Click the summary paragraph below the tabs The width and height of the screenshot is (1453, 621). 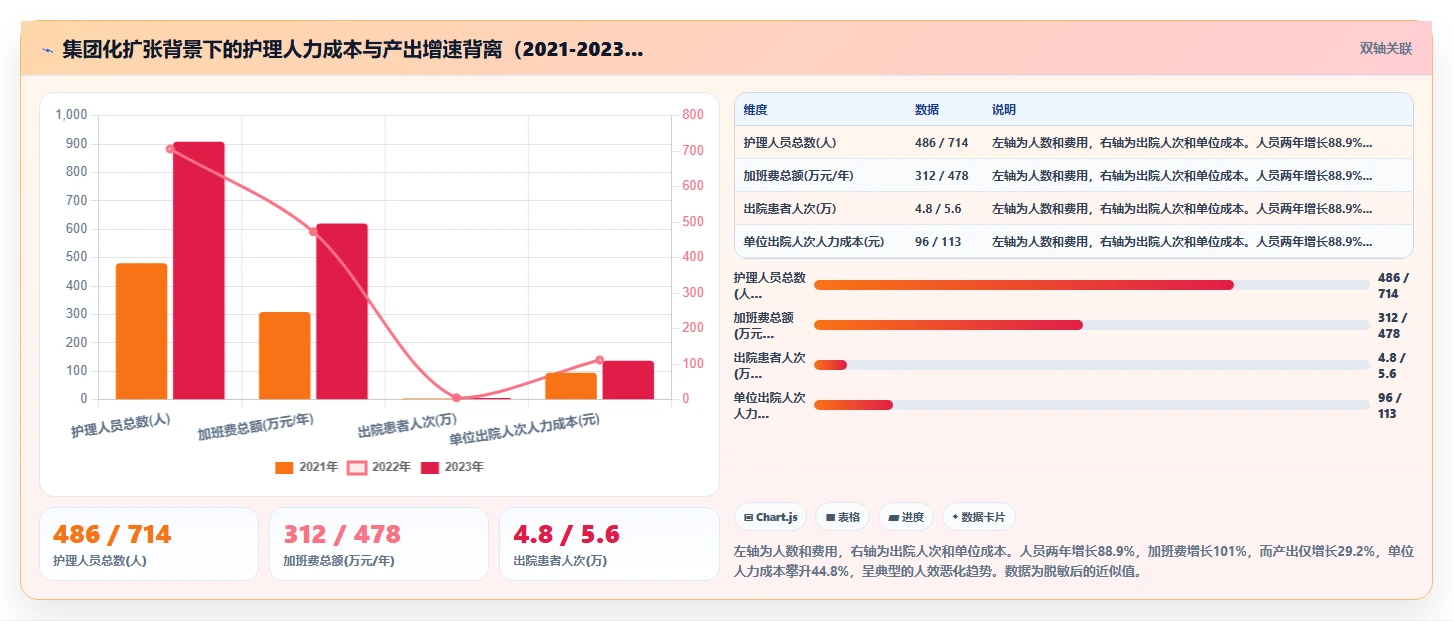pos(1073,561)
